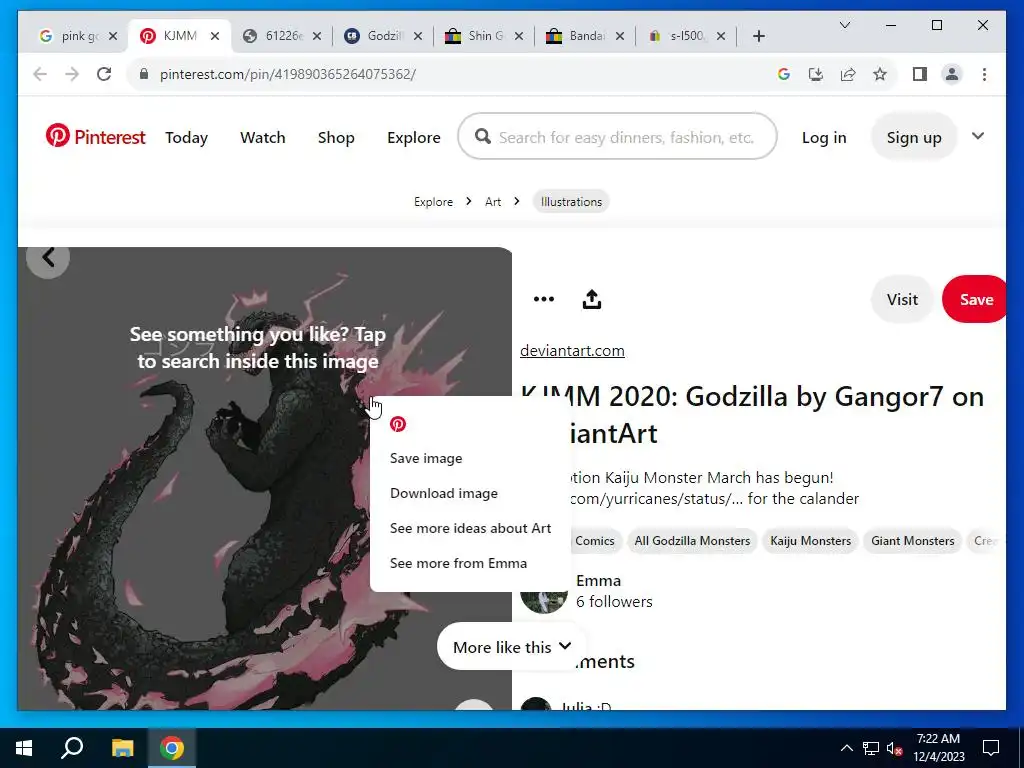Click the Emma profile name
1024x768 pixels.
[598, 581]
